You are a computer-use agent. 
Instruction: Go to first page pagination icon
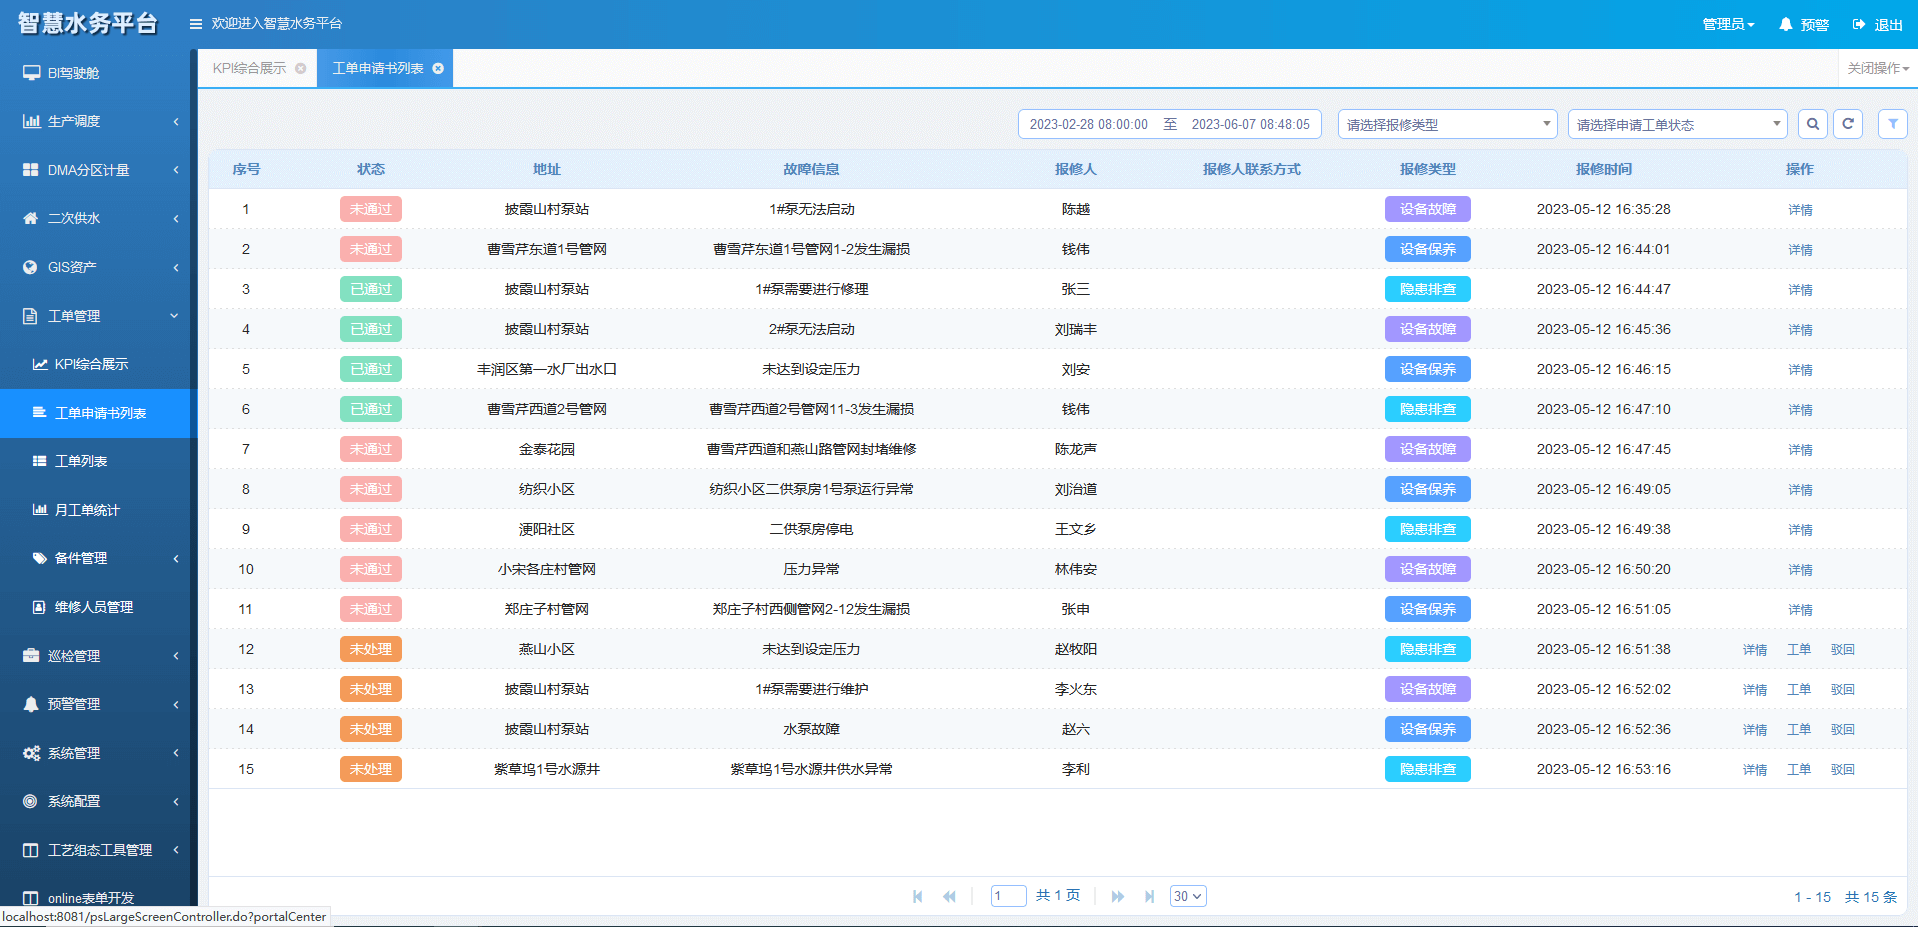pos(918,896)
